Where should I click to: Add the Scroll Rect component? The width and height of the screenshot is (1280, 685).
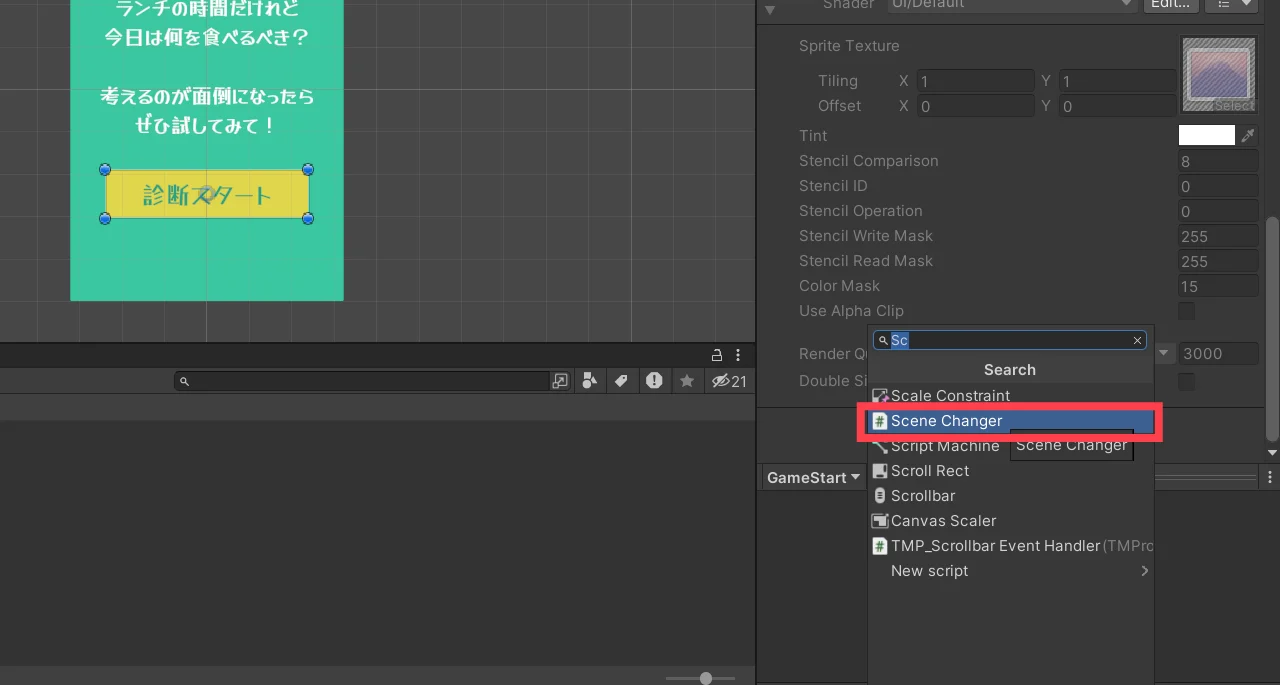(1010, 471)
